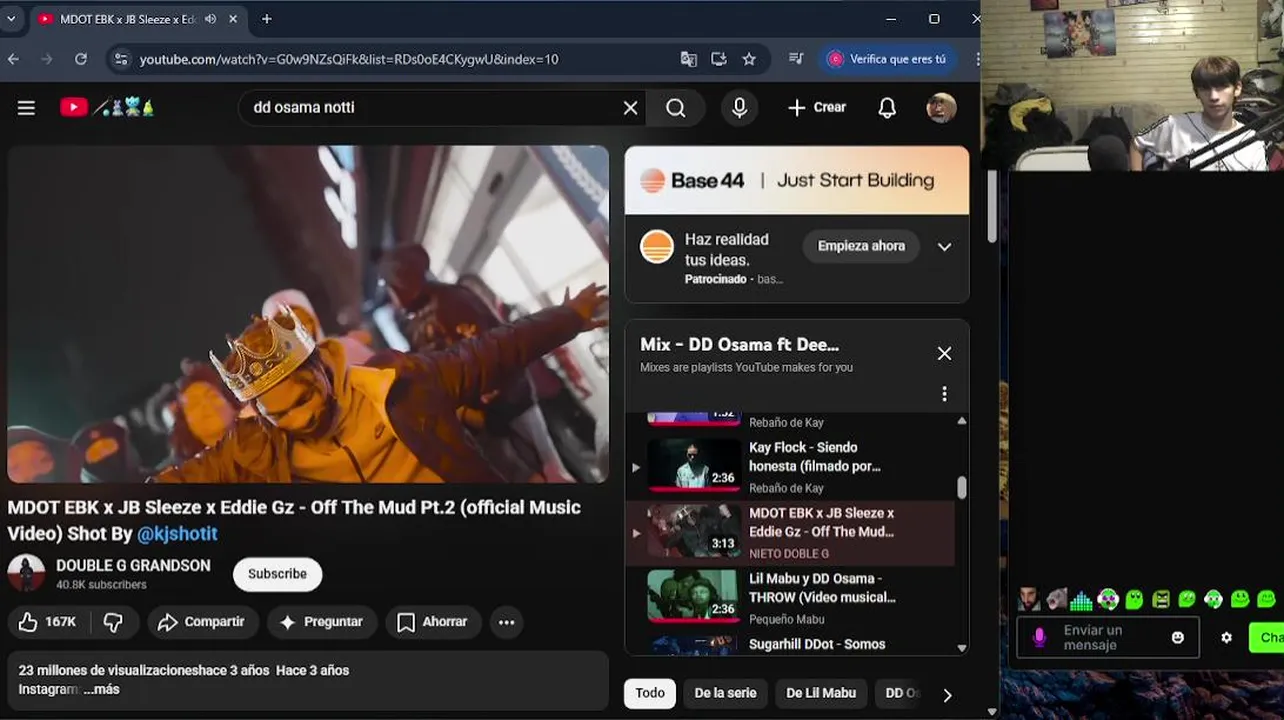The height and width of the screenshot is (720, 1284).
Task: Click the Empieza ahora ad button
Action: pos(861,246)
